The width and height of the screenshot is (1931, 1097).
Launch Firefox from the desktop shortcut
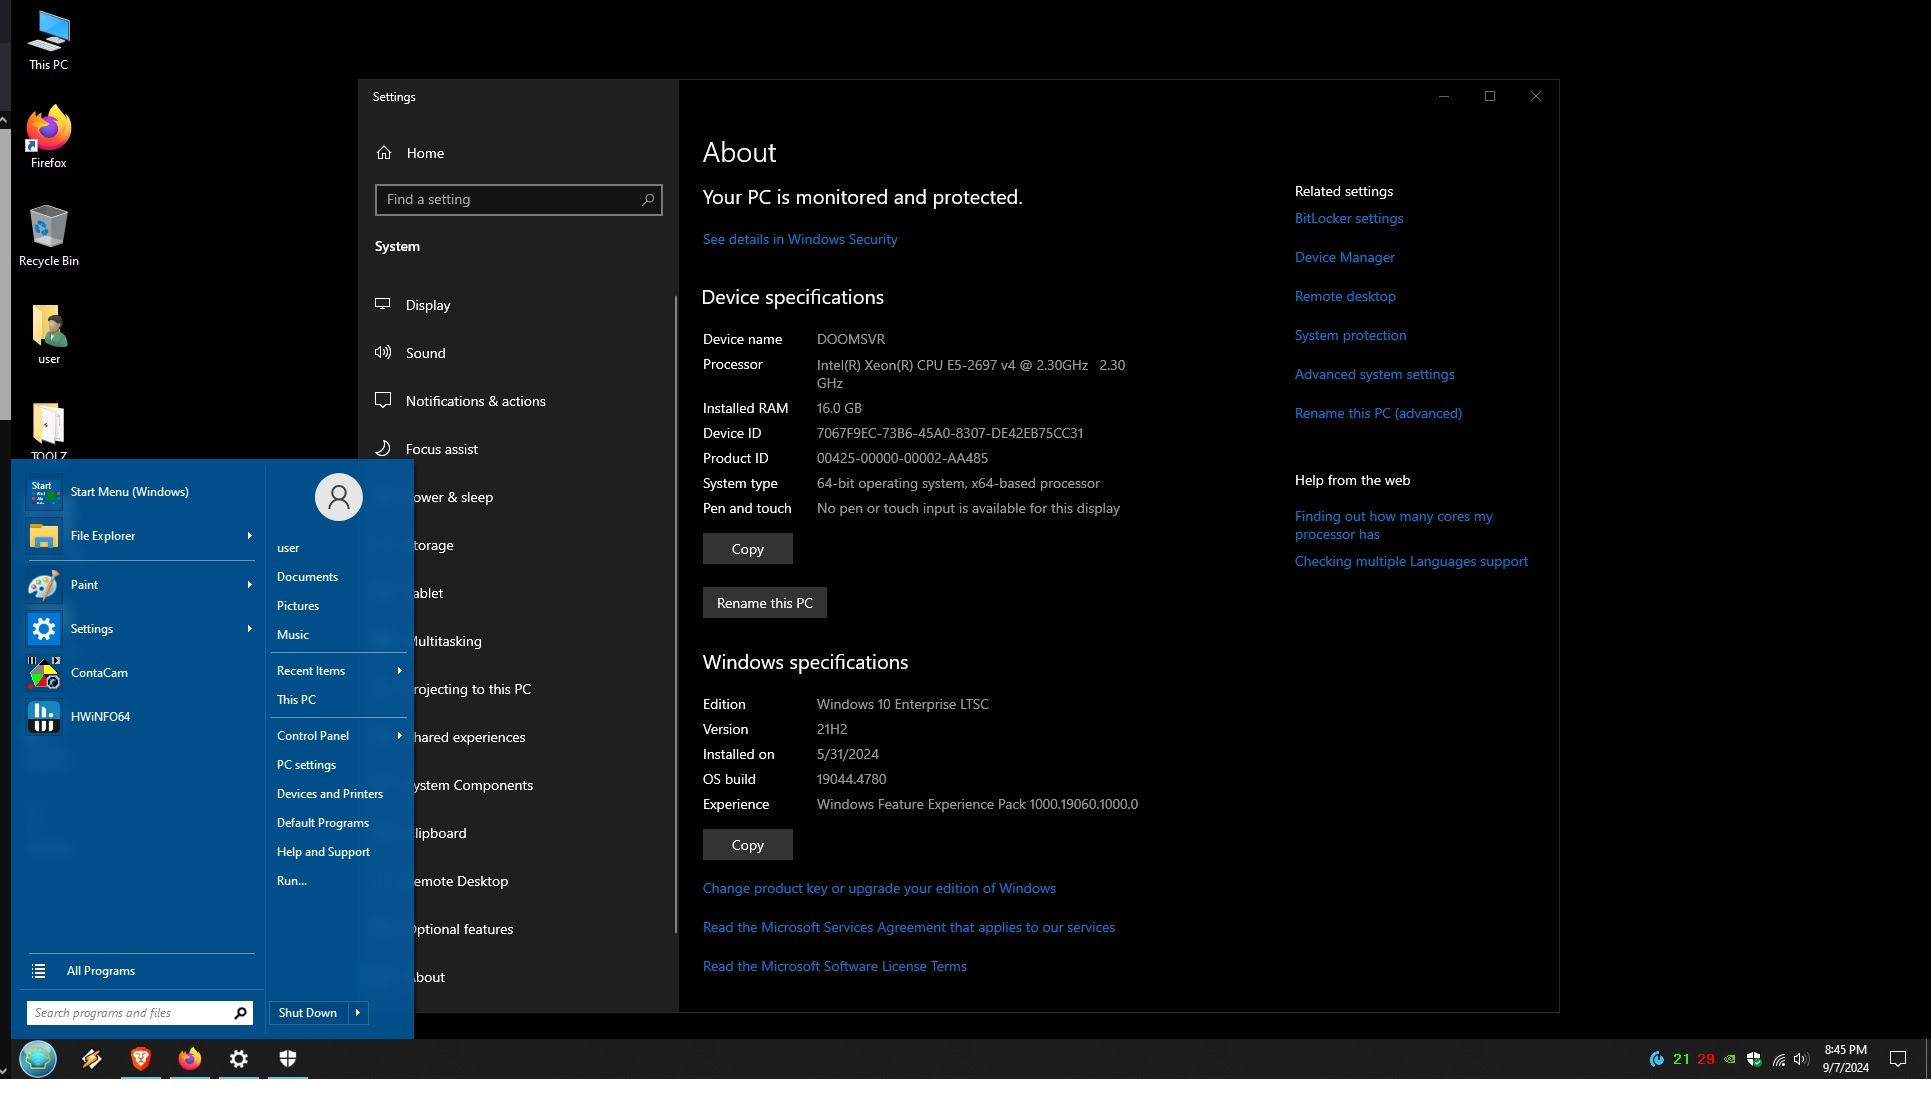coord(48,137)
